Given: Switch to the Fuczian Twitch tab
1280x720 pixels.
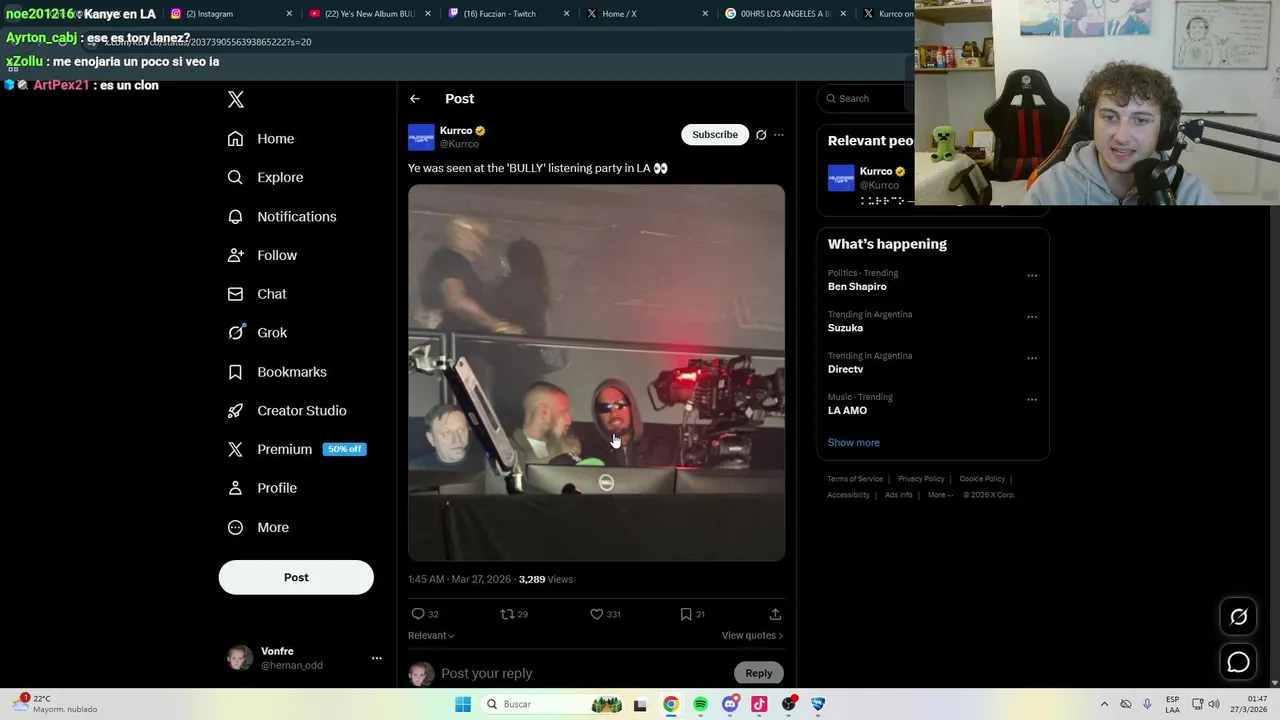Looking at the screenshot, I should pos(506,14).
